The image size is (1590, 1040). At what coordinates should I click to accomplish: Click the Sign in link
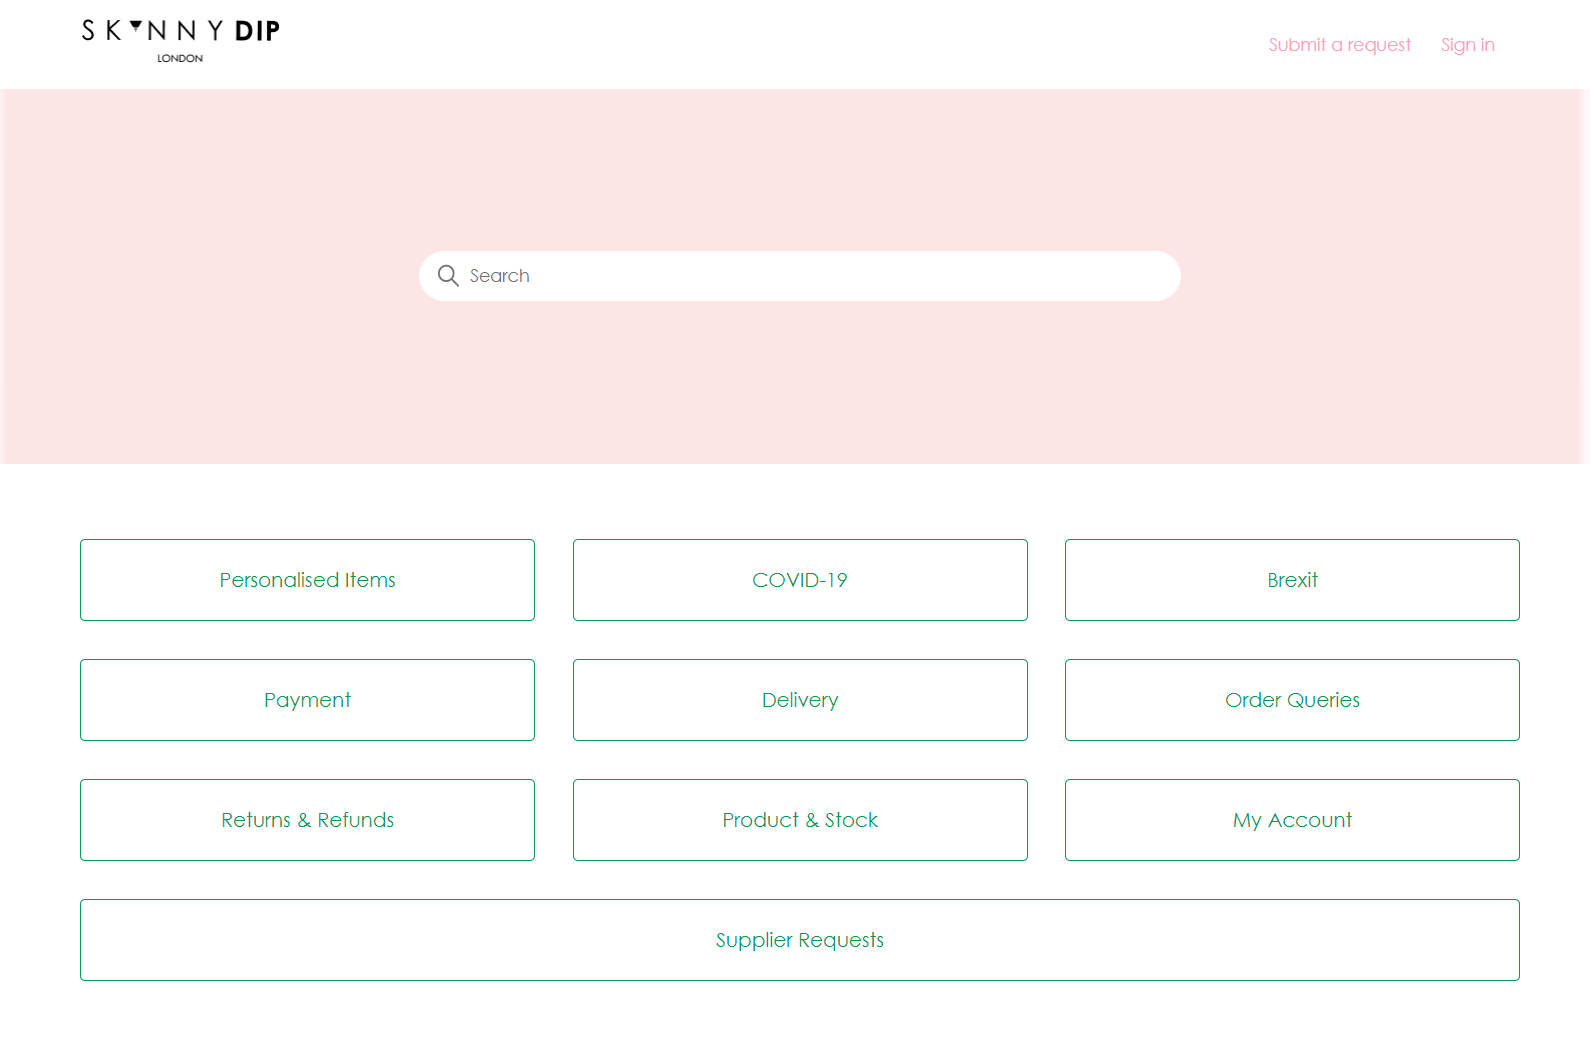(1467, 45)
